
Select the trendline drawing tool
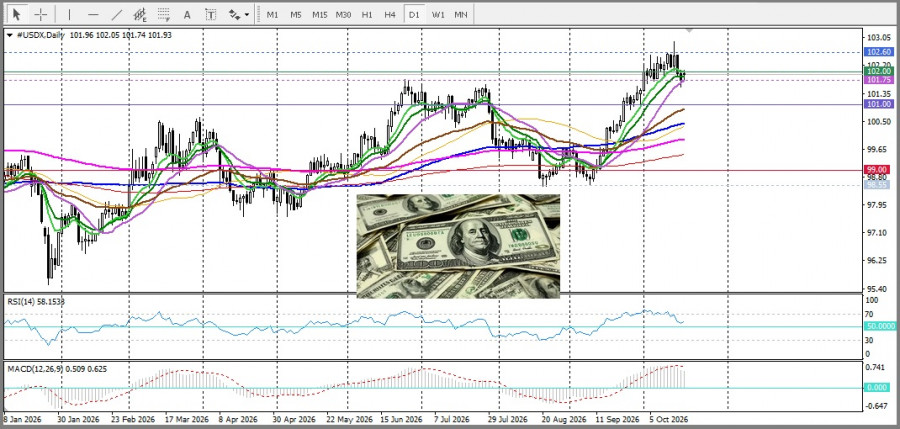117,14
